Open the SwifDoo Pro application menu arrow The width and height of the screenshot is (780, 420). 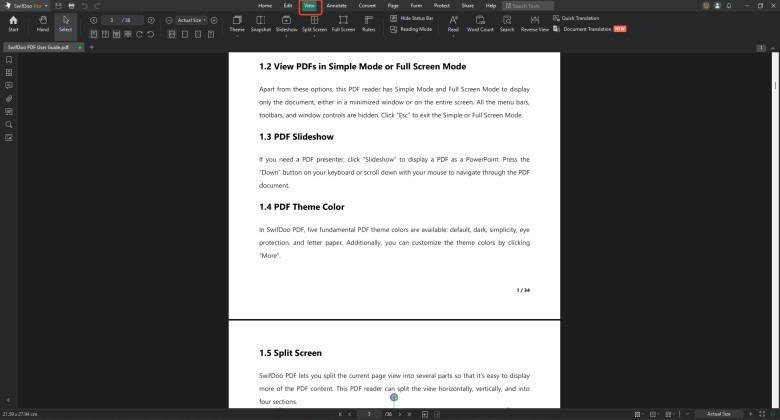(x=46, y=6)
